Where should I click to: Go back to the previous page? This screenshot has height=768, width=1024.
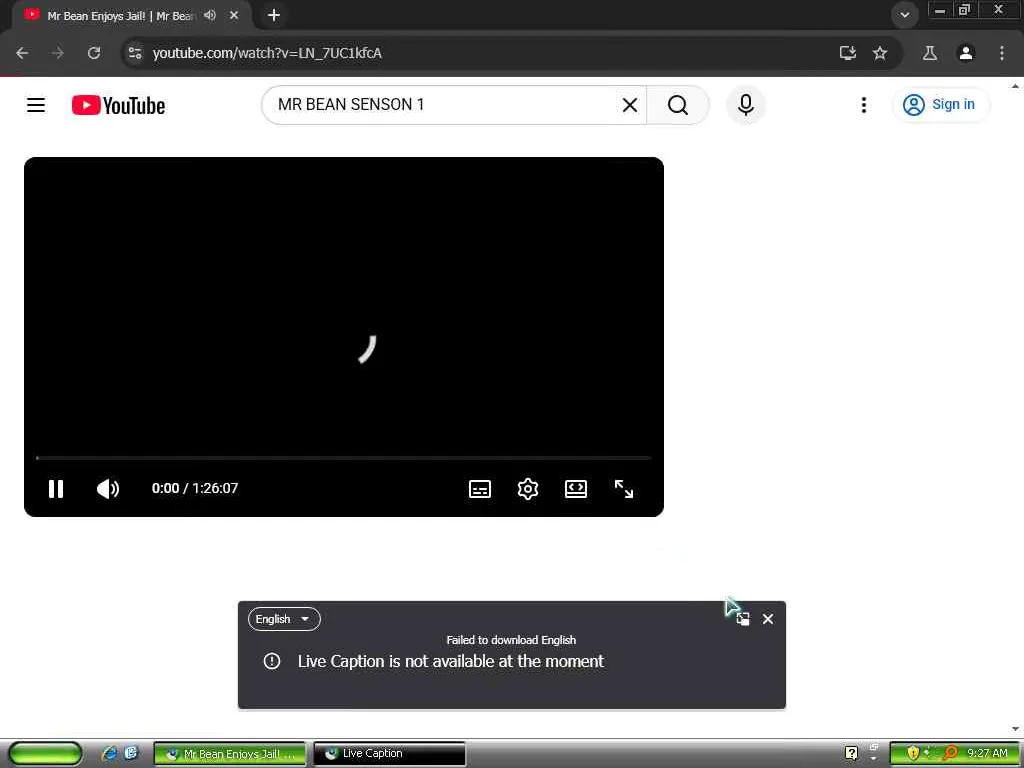[22, 53]
